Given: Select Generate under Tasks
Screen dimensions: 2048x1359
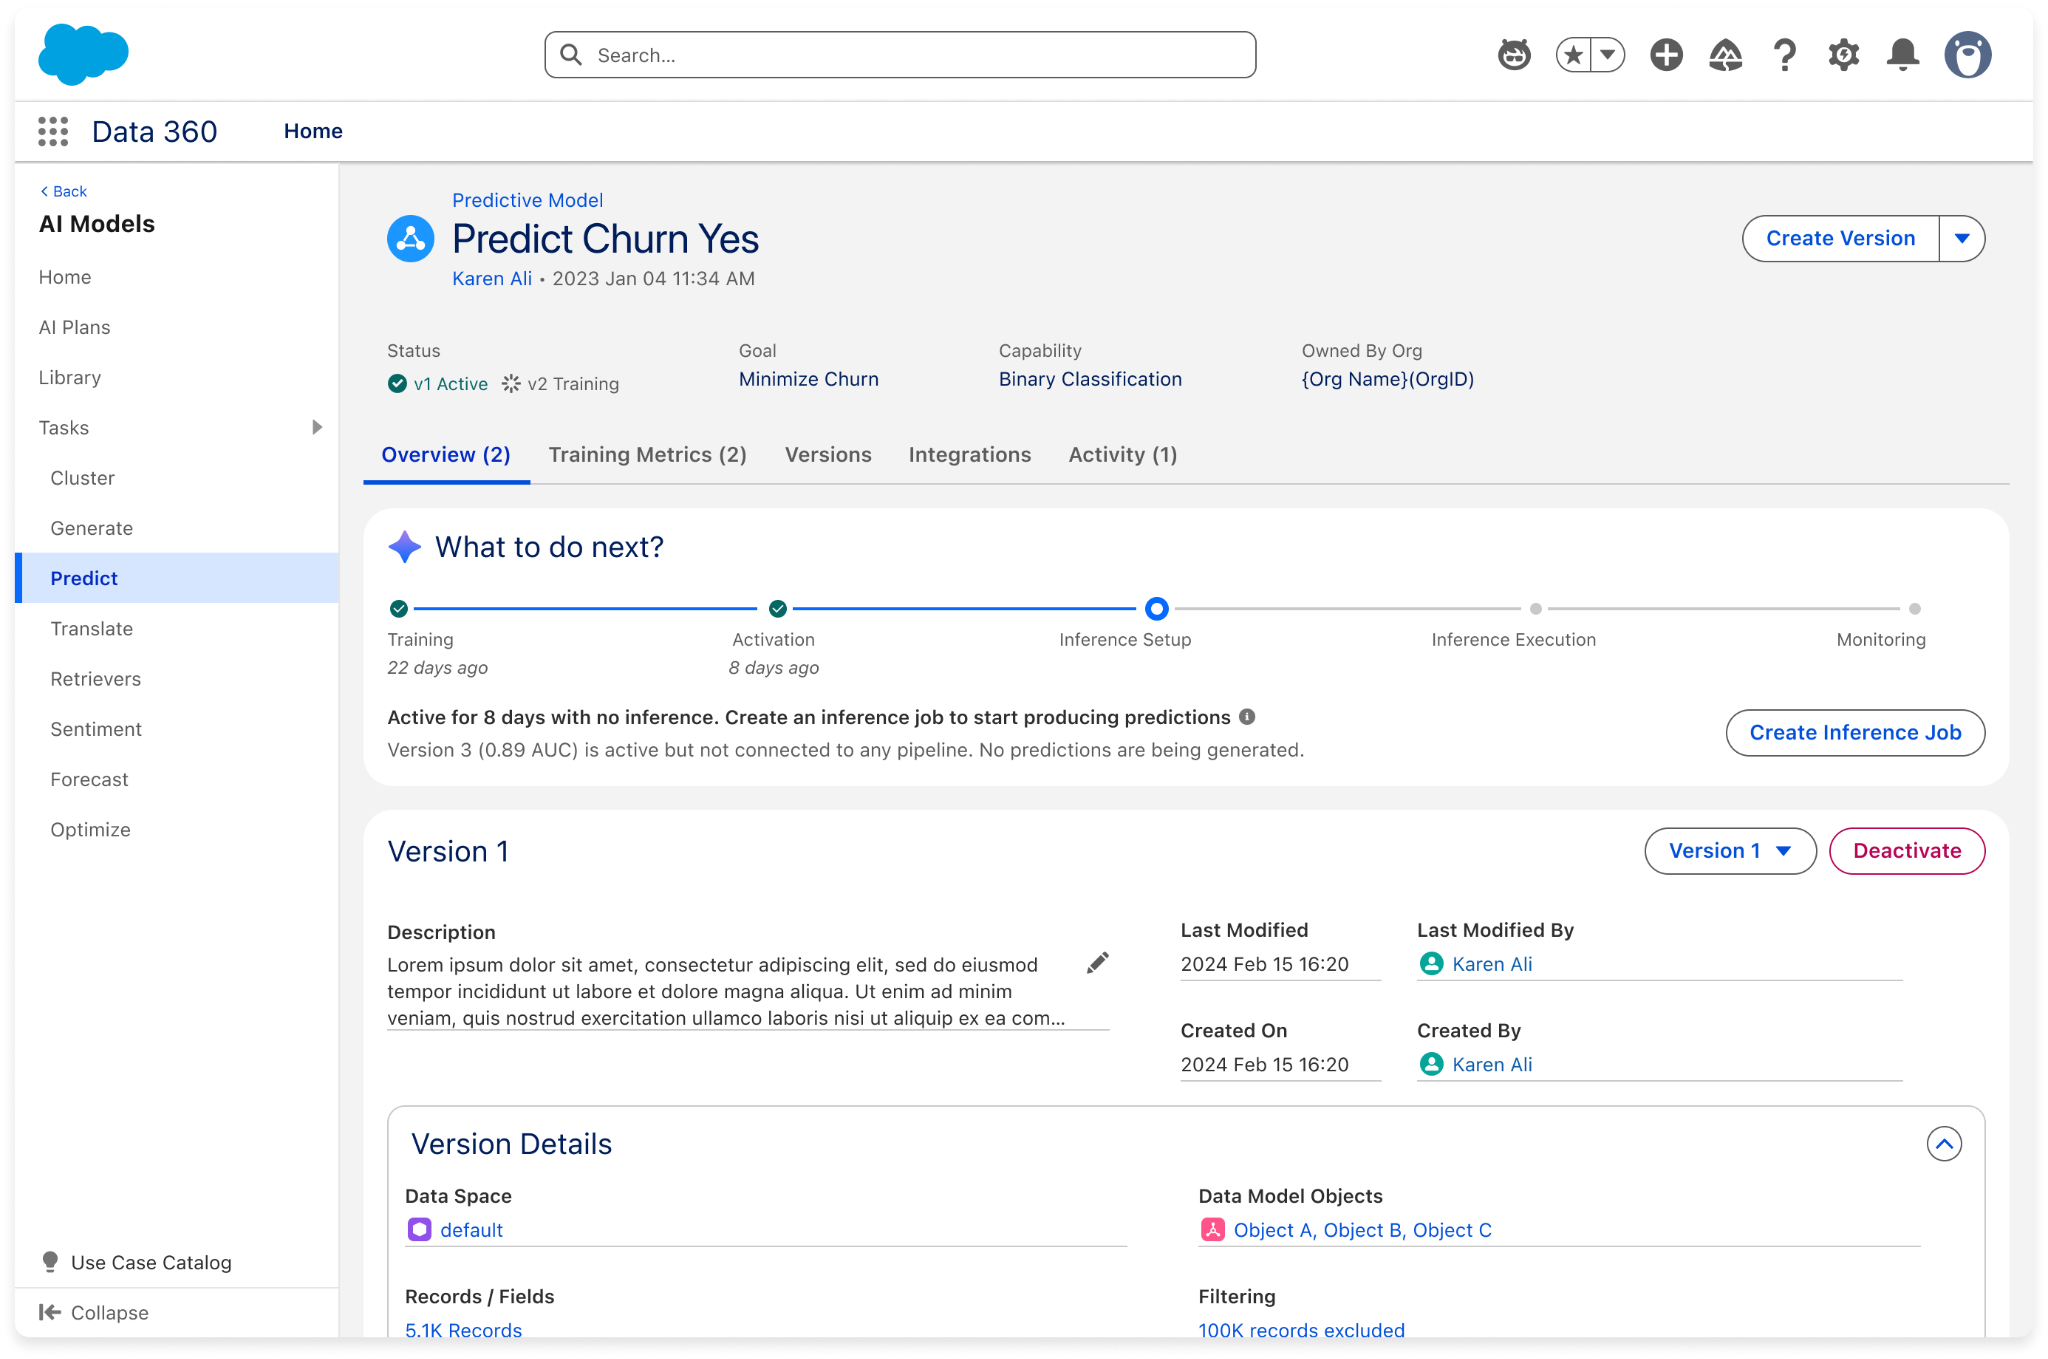Looking at the screenshot, I should click(x=176, y=528).
